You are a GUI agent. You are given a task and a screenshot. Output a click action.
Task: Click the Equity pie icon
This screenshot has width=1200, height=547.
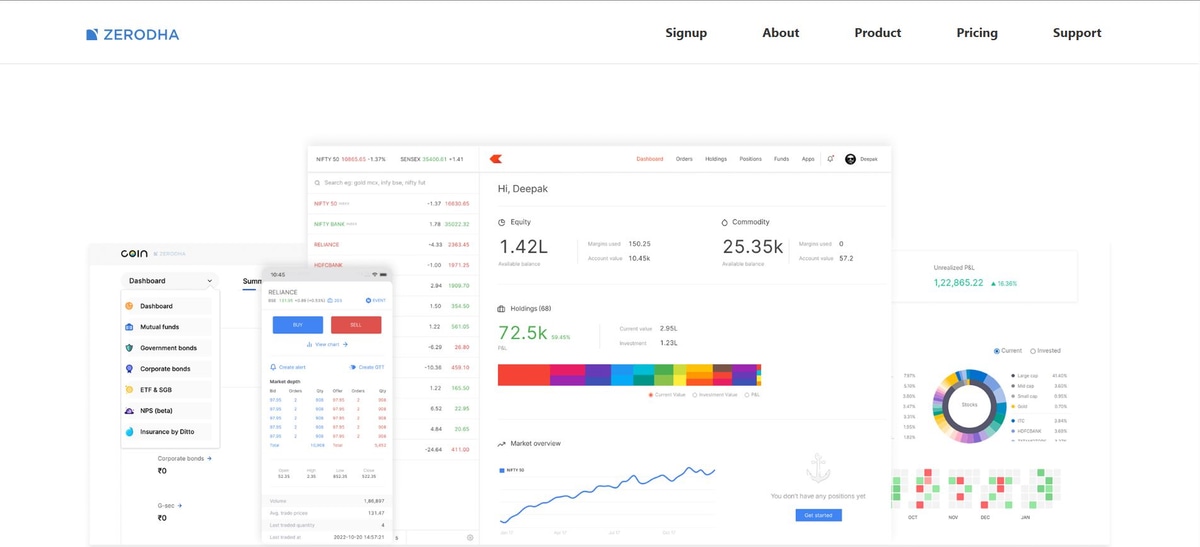(x=502, y=222)
